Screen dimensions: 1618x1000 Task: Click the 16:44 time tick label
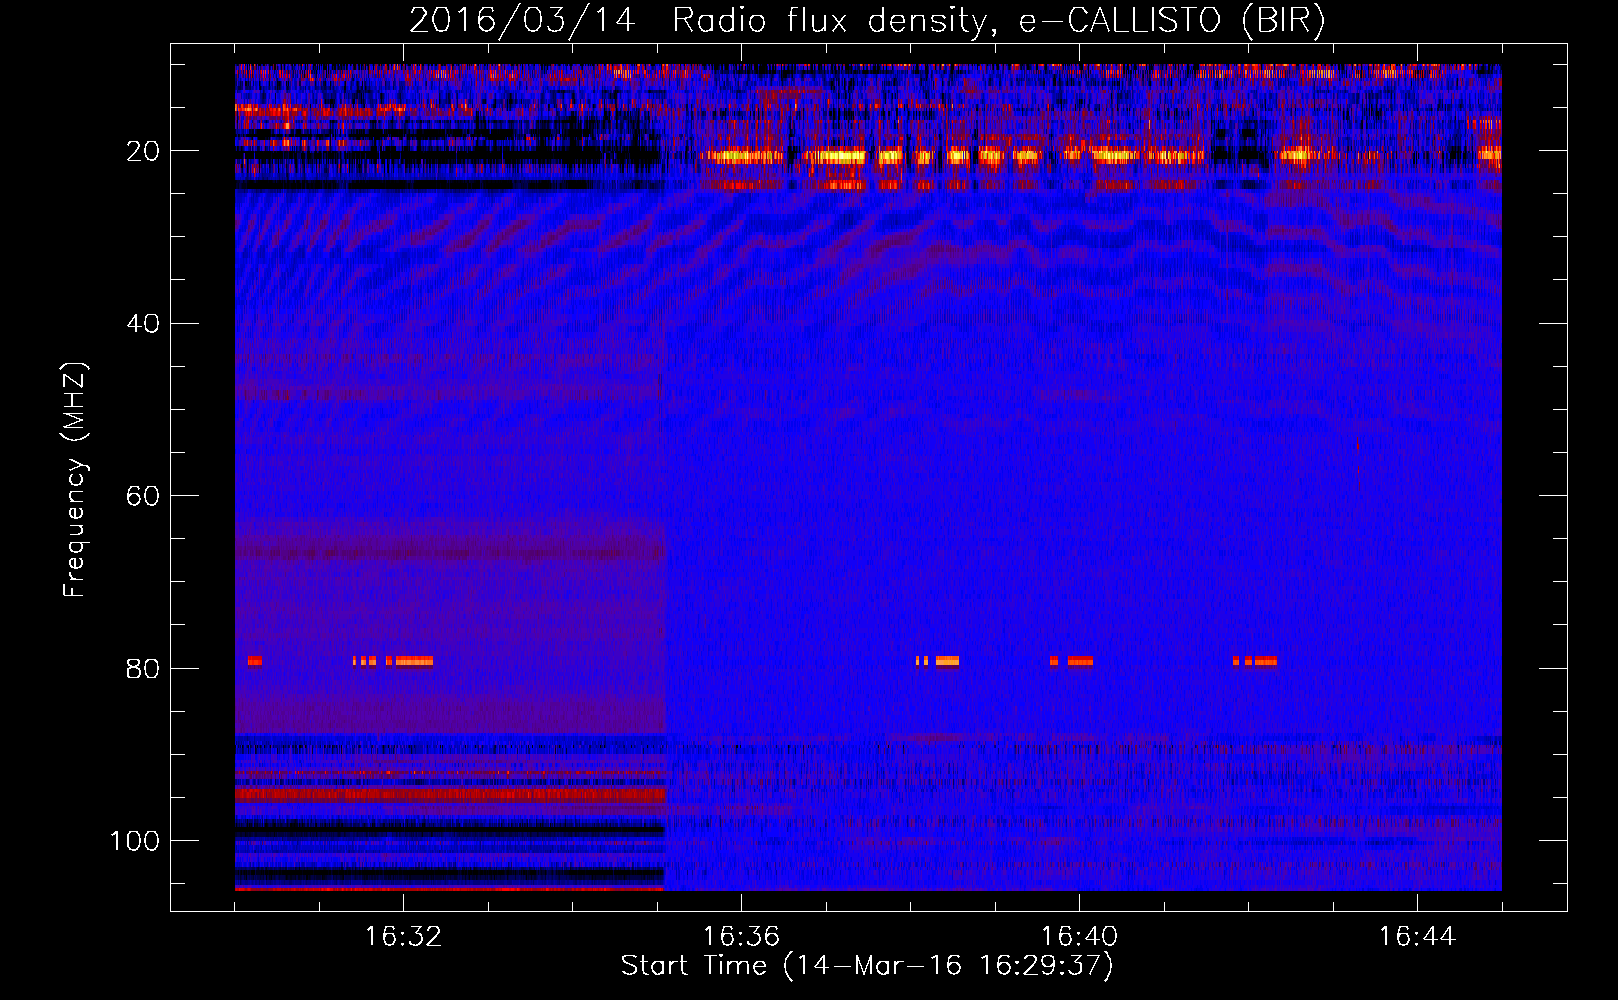point(1417,937)
